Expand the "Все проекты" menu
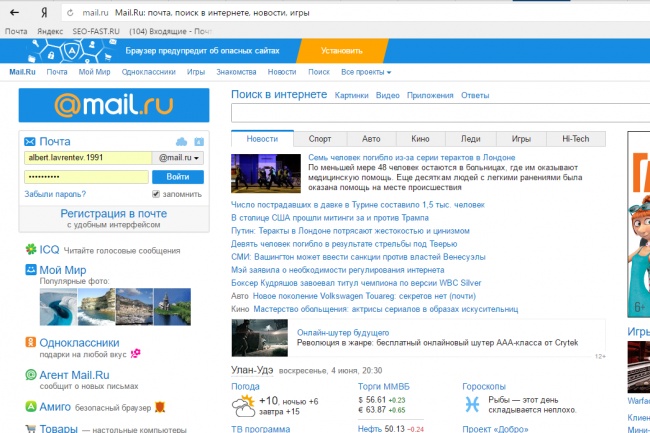This screenshot has width=650, height=433. coord(366,72)
